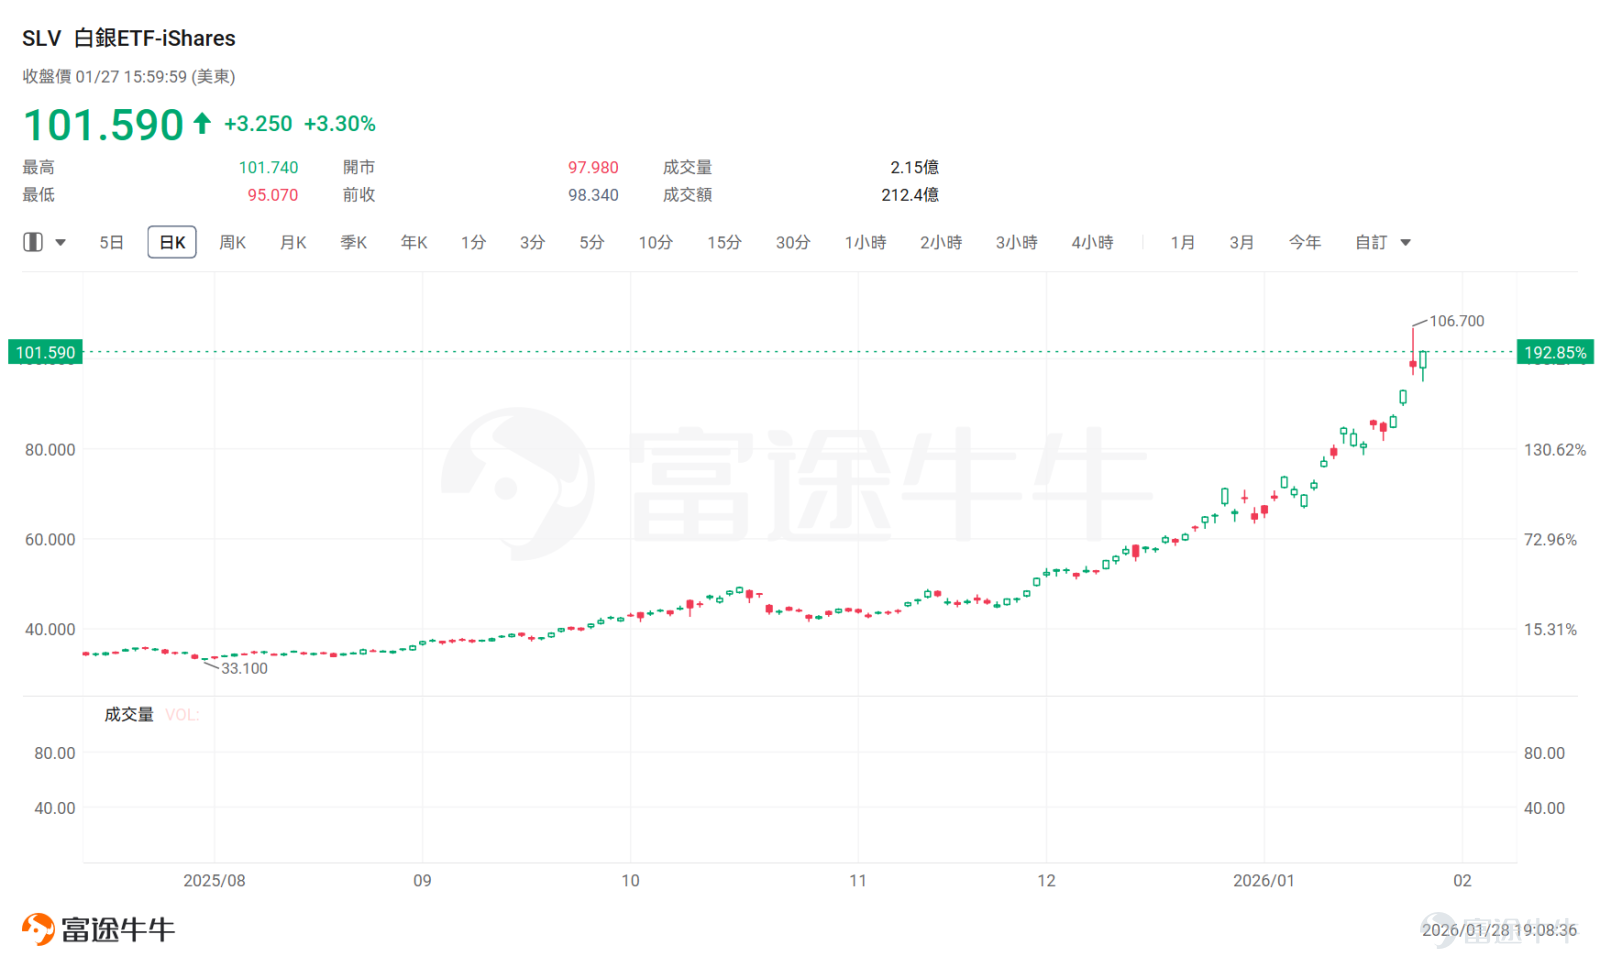Select the 3小時 interval

click(1016, 242)
